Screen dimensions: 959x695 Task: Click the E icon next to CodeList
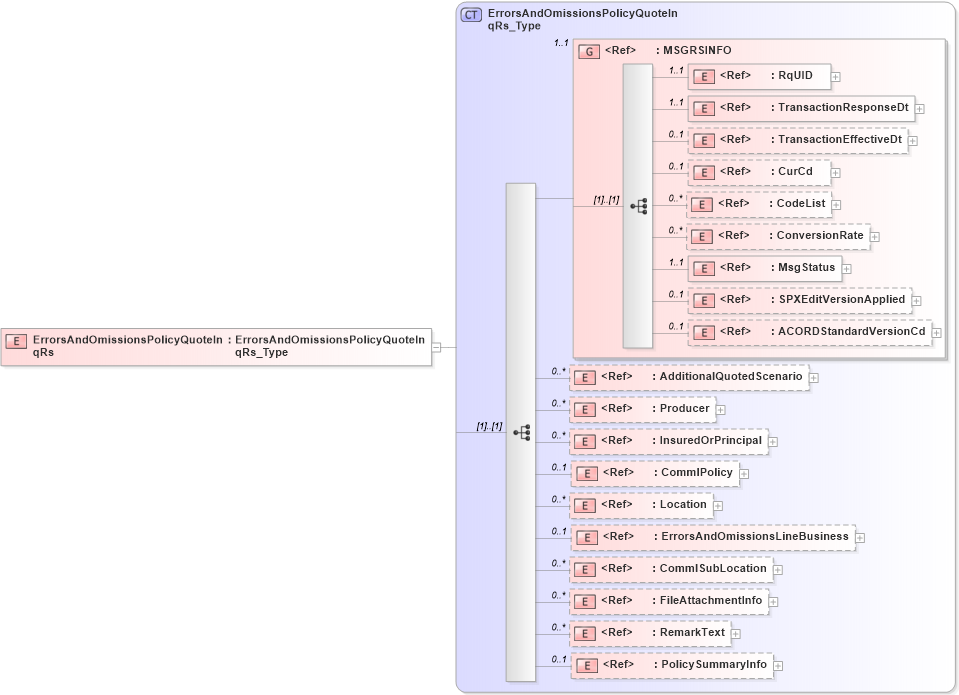[700, 203]
